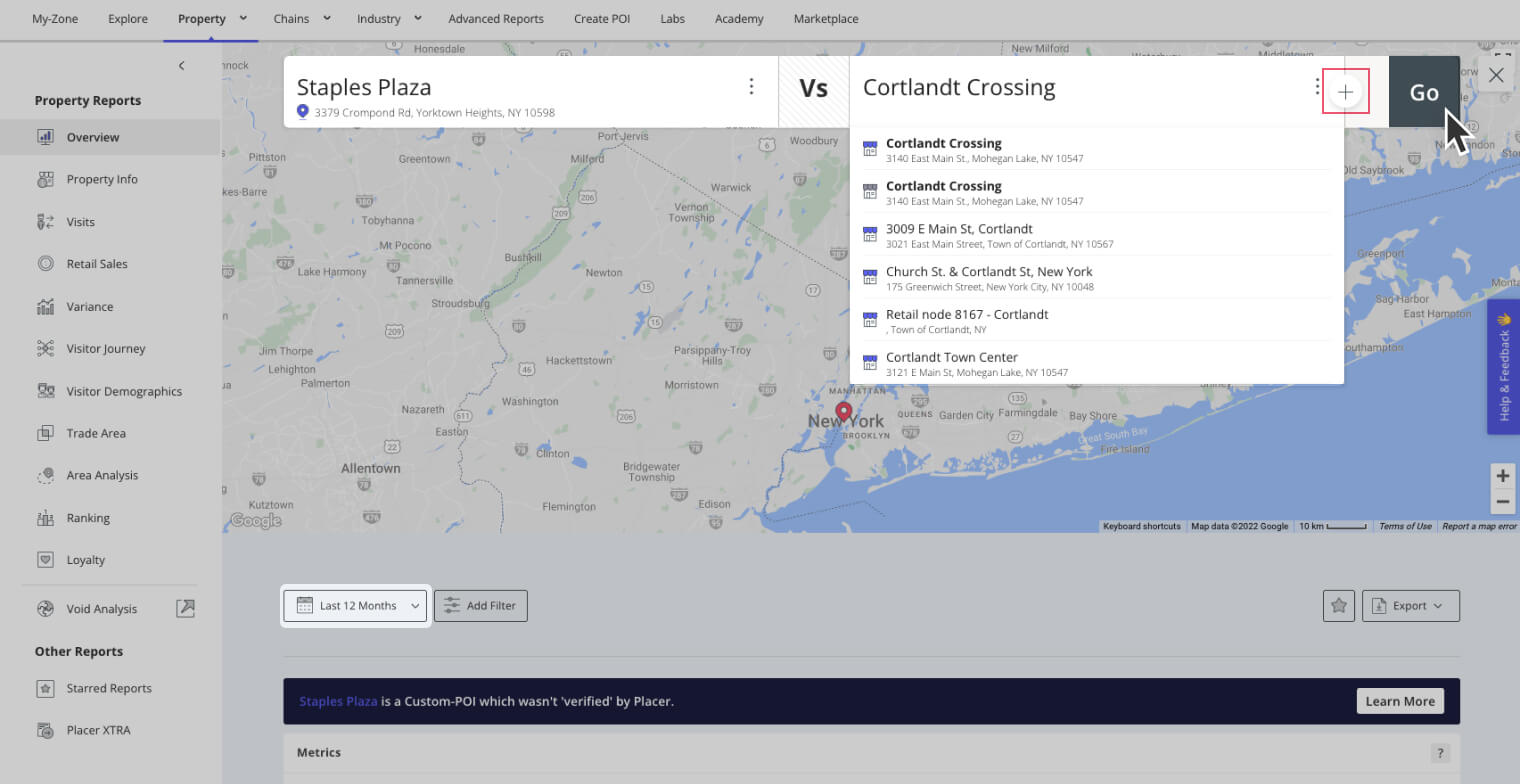Open Create POI in top navigation
The width and height of the screenshot is (1520, 784).
tap(602, 19)
